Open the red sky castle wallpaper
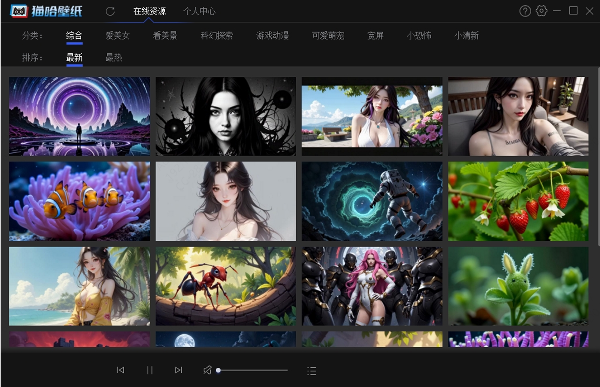 click(80, 339)
